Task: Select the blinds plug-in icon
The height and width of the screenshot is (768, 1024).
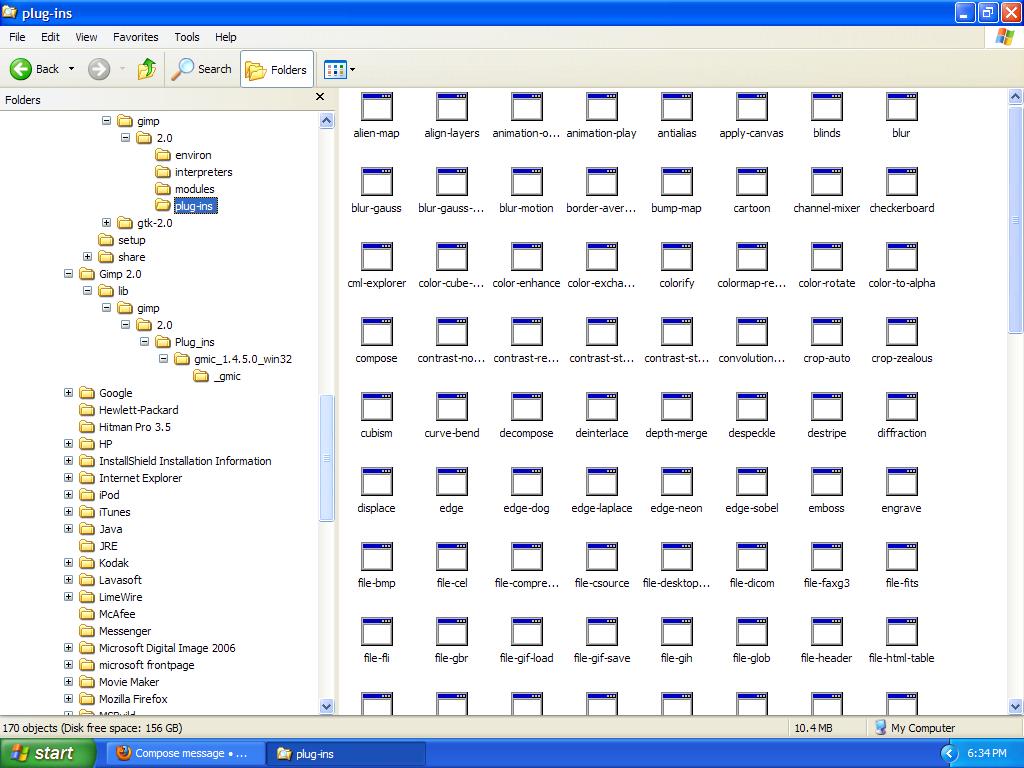Action: 827,106
